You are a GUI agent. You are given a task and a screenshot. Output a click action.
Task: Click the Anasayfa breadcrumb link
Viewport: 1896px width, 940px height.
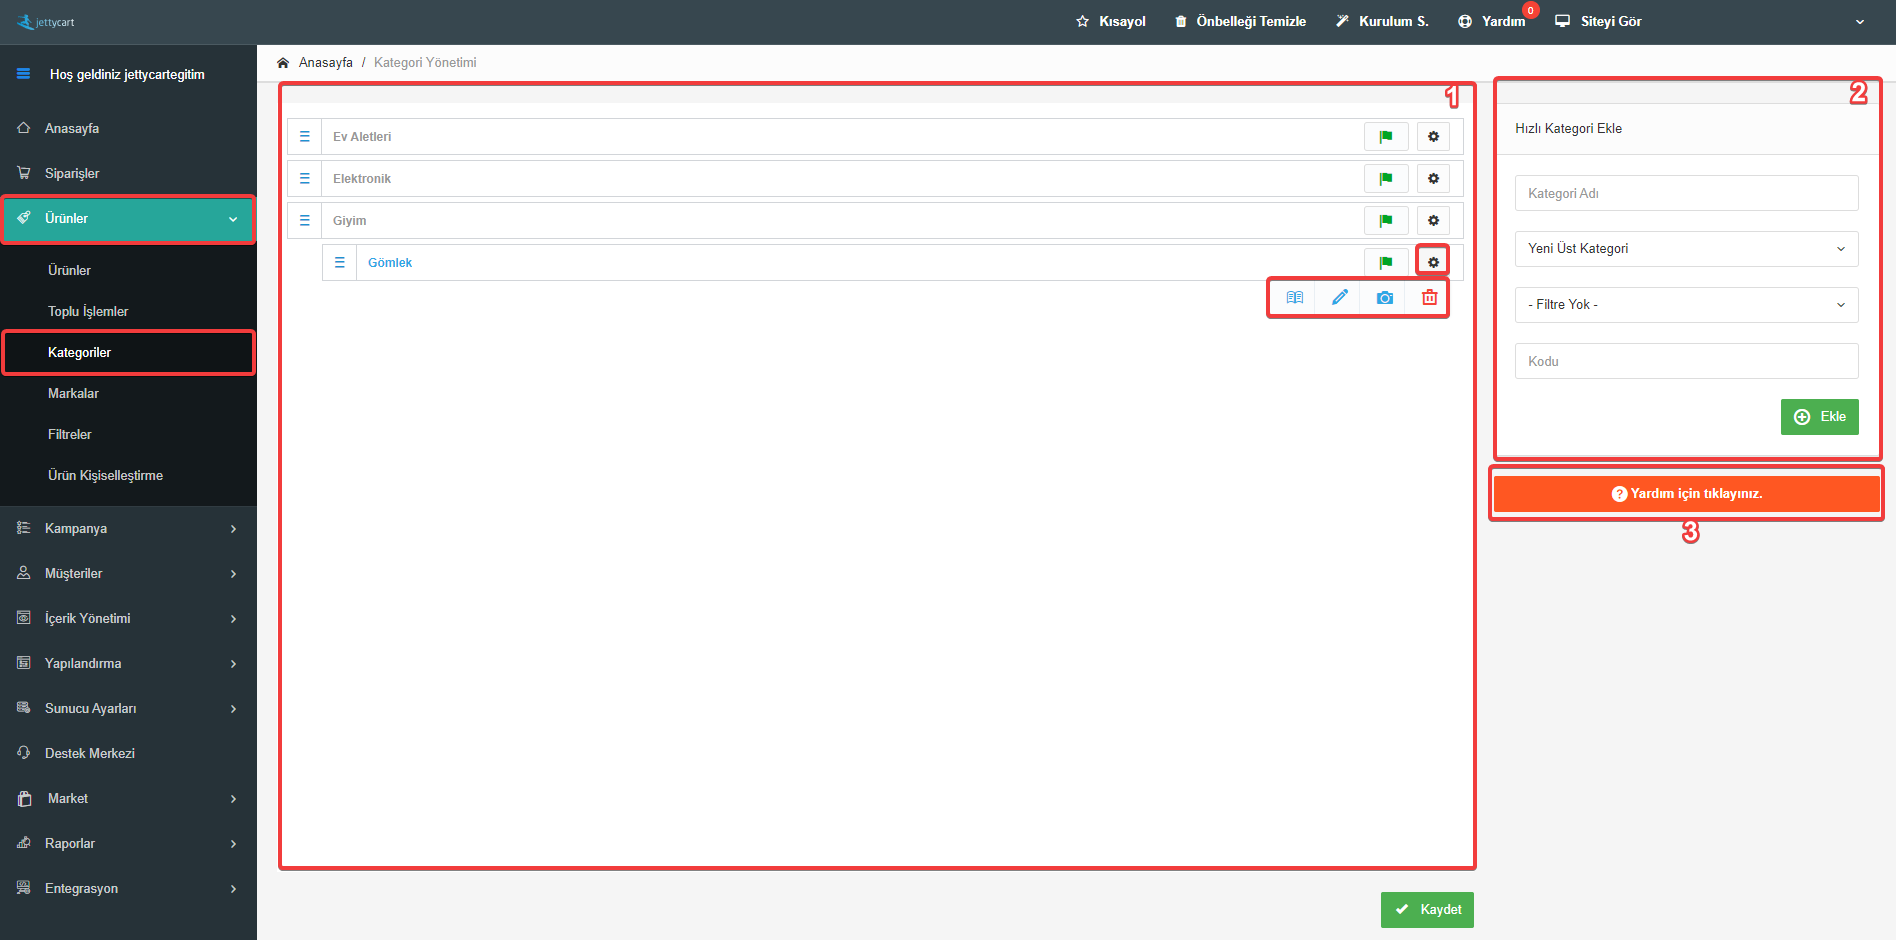[x=326, y=63]
